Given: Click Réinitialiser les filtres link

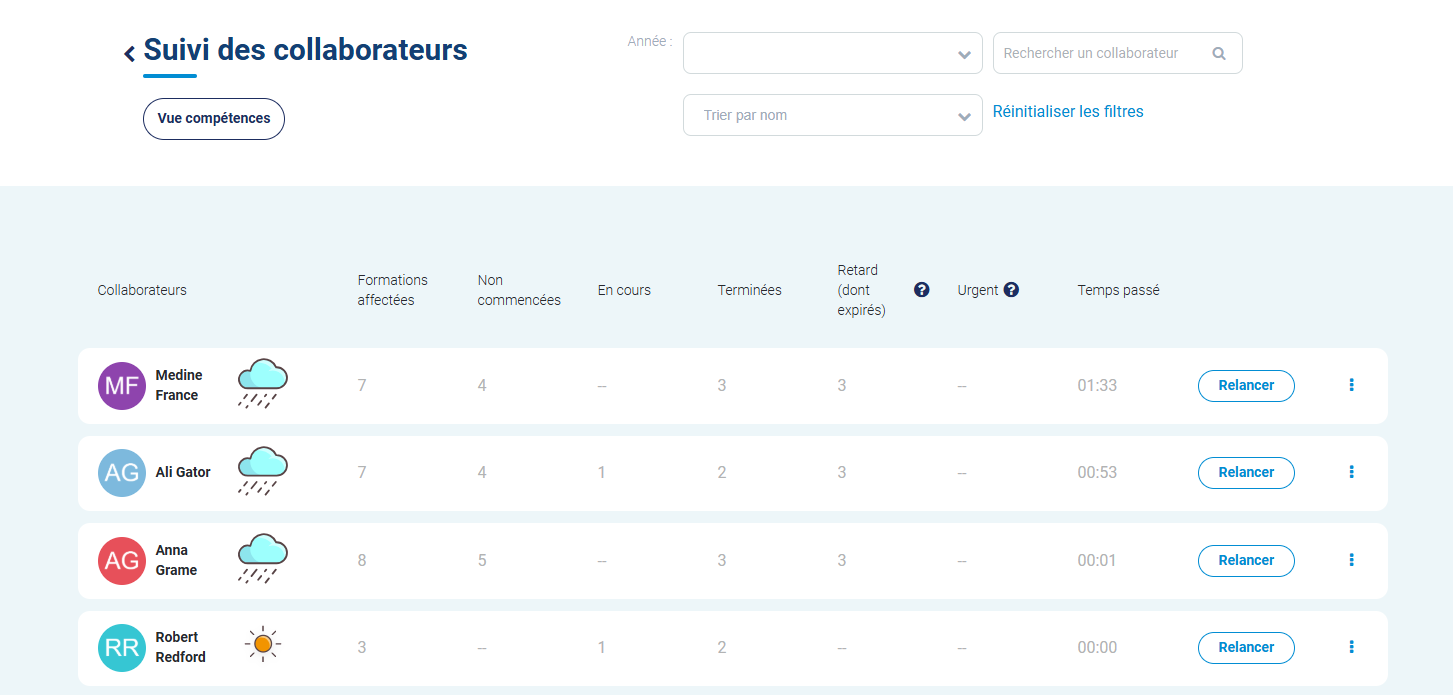Looking at the screenshot, I should point(1067,112).
